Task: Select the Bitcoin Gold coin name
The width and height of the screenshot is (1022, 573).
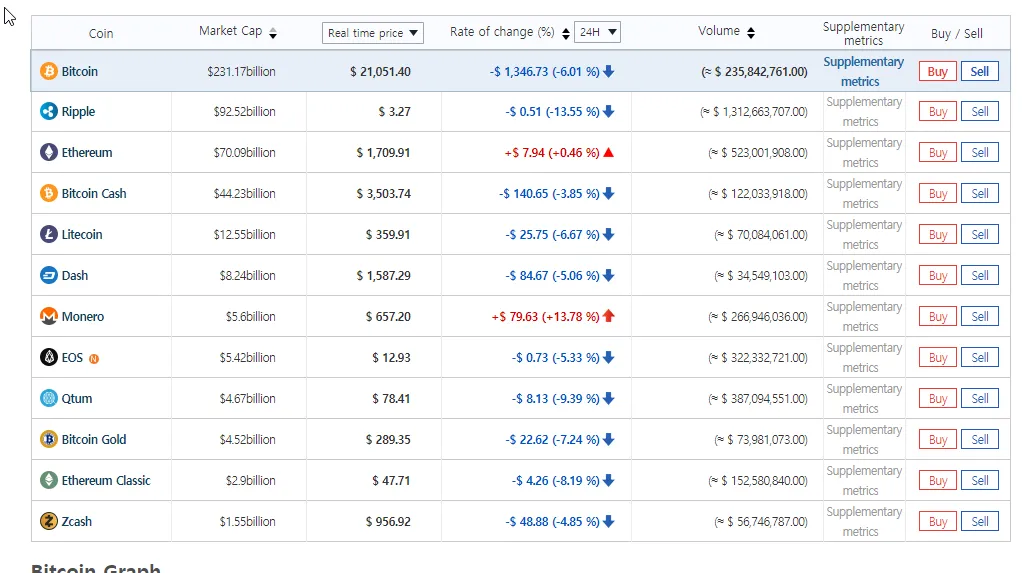Action: (94, 439)
